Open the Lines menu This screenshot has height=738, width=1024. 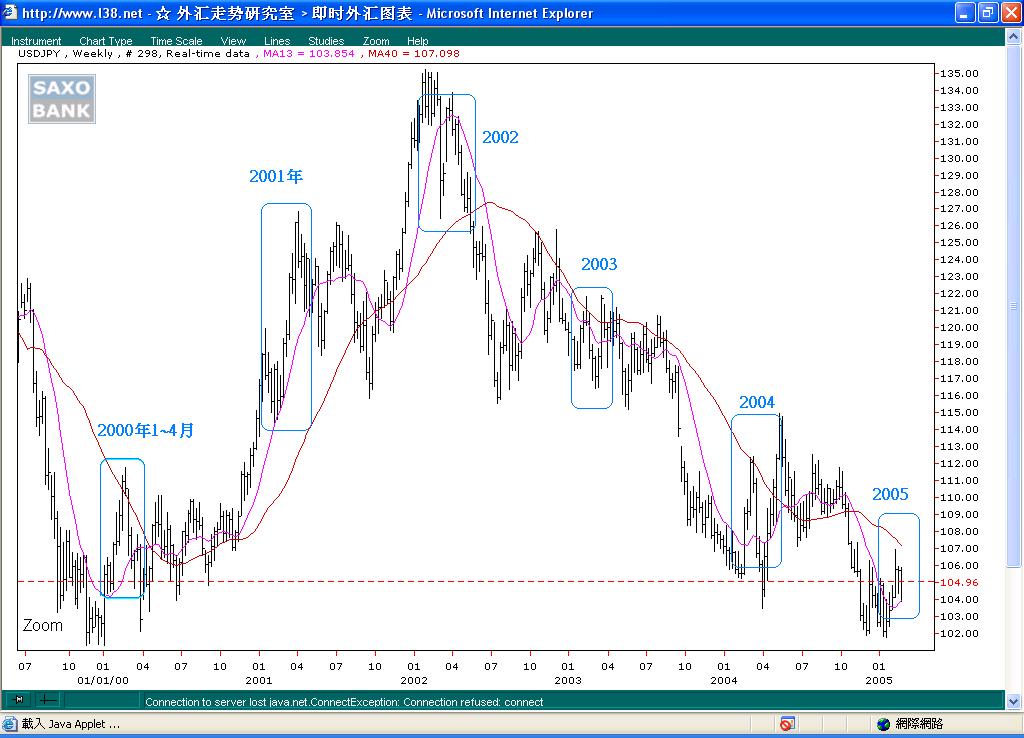coord(277,41)
